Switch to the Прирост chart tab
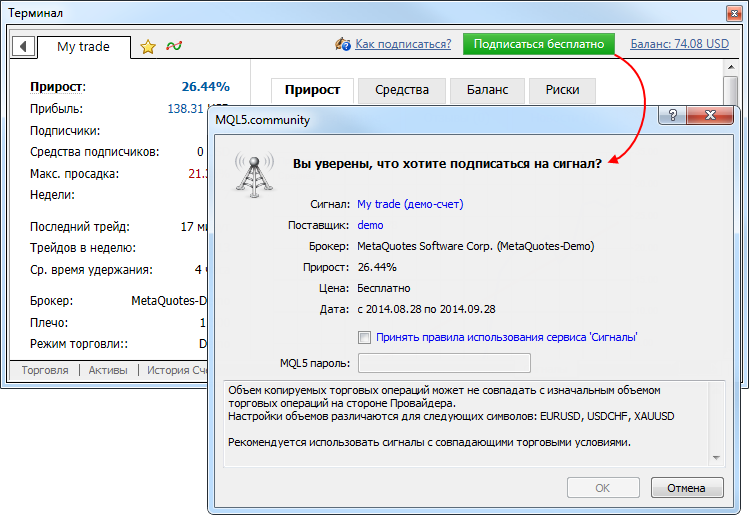The height and width of the screenshot is (515, 749). pyautogui.click(x=312, y=90)
